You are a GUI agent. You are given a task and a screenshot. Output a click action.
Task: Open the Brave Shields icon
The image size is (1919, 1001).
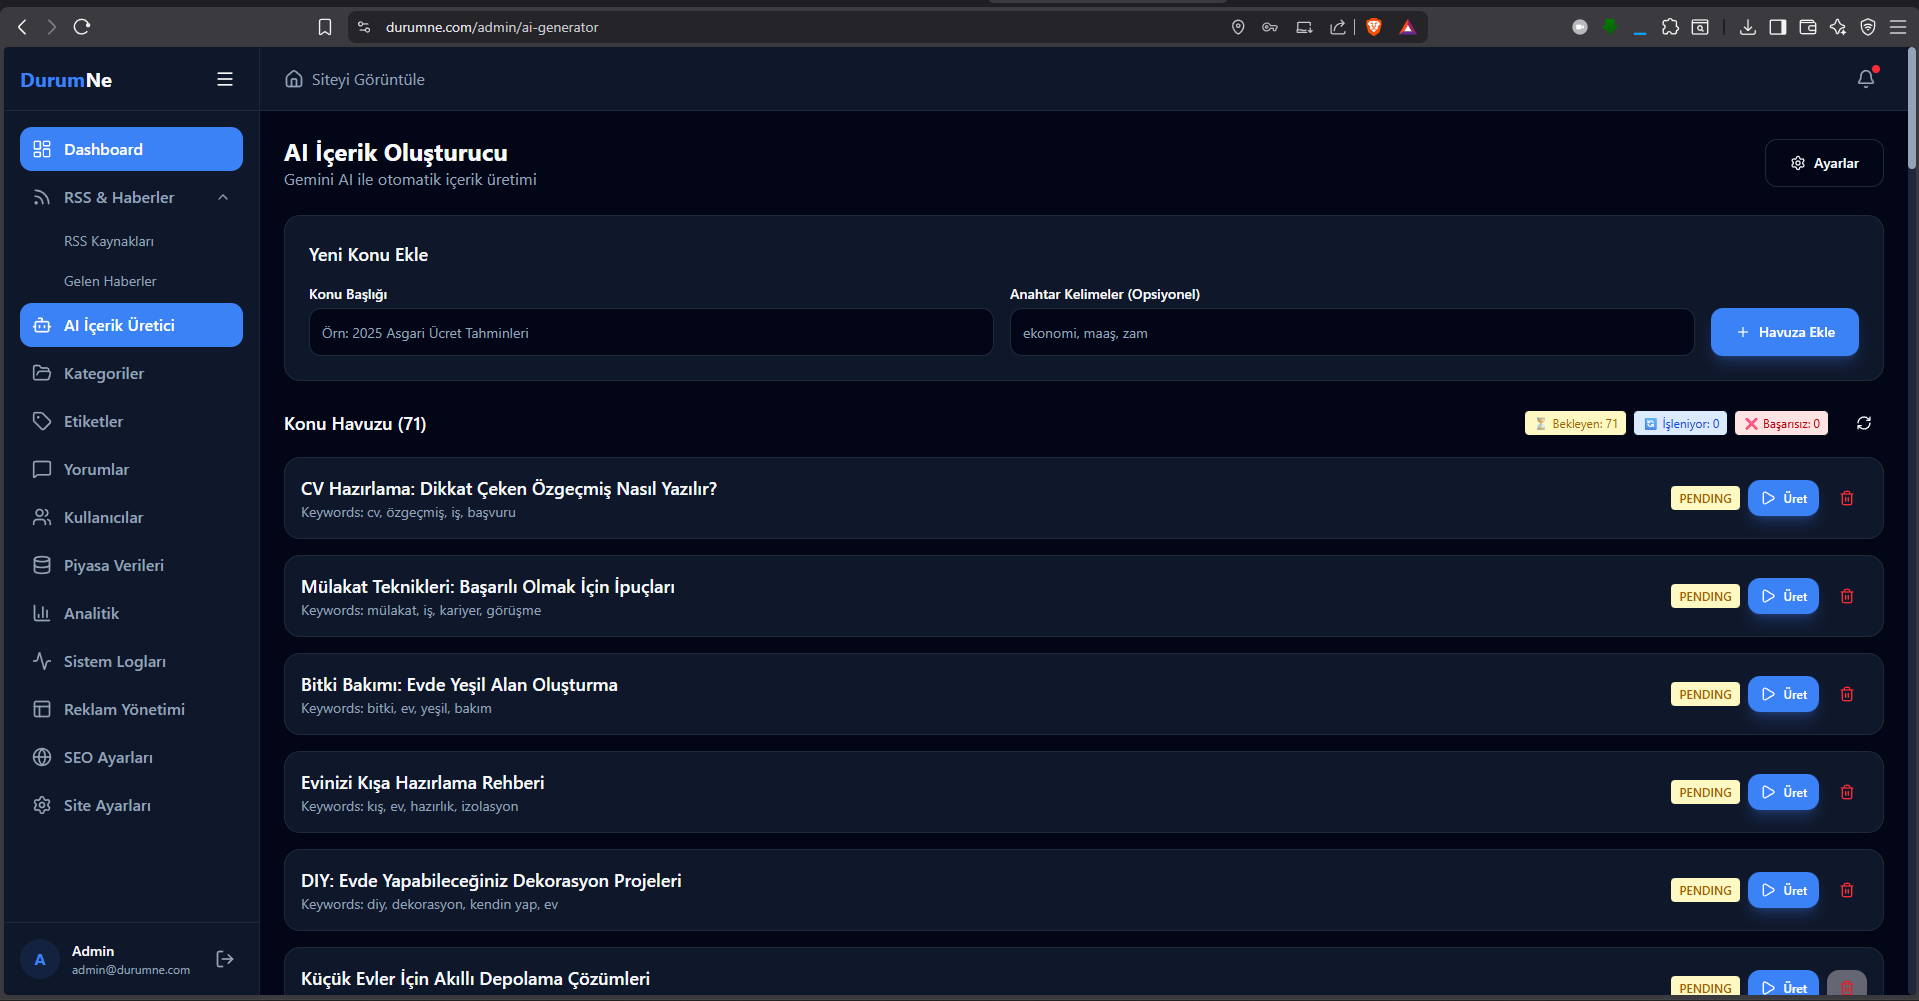[1374, 27]
